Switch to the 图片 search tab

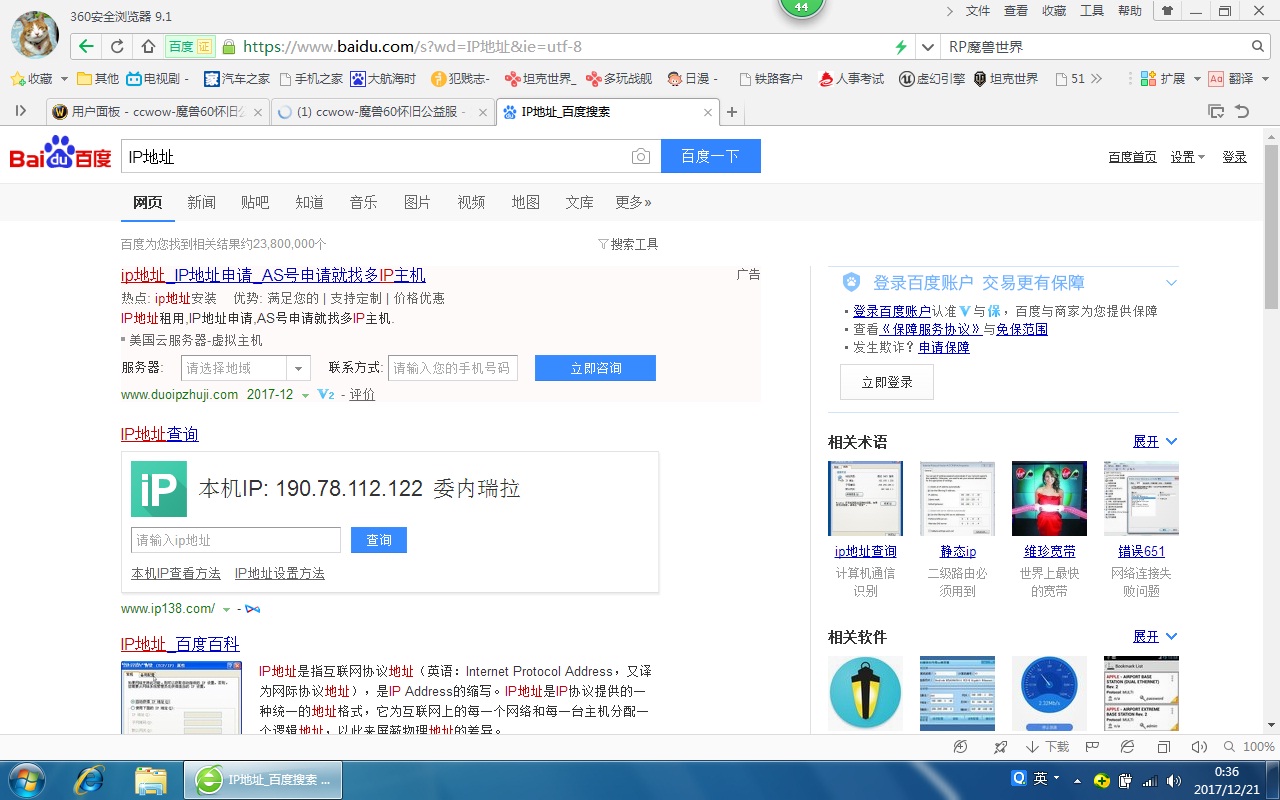pyautogui.click(x=417, y=202)
